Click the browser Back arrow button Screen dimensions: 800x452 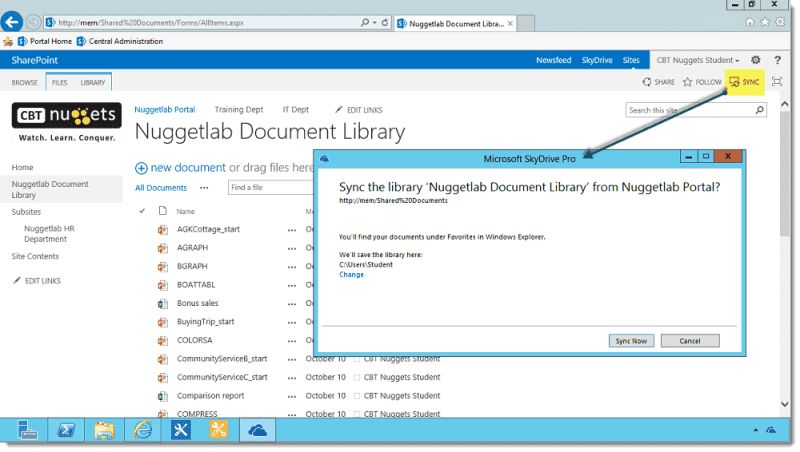[12, 22]
